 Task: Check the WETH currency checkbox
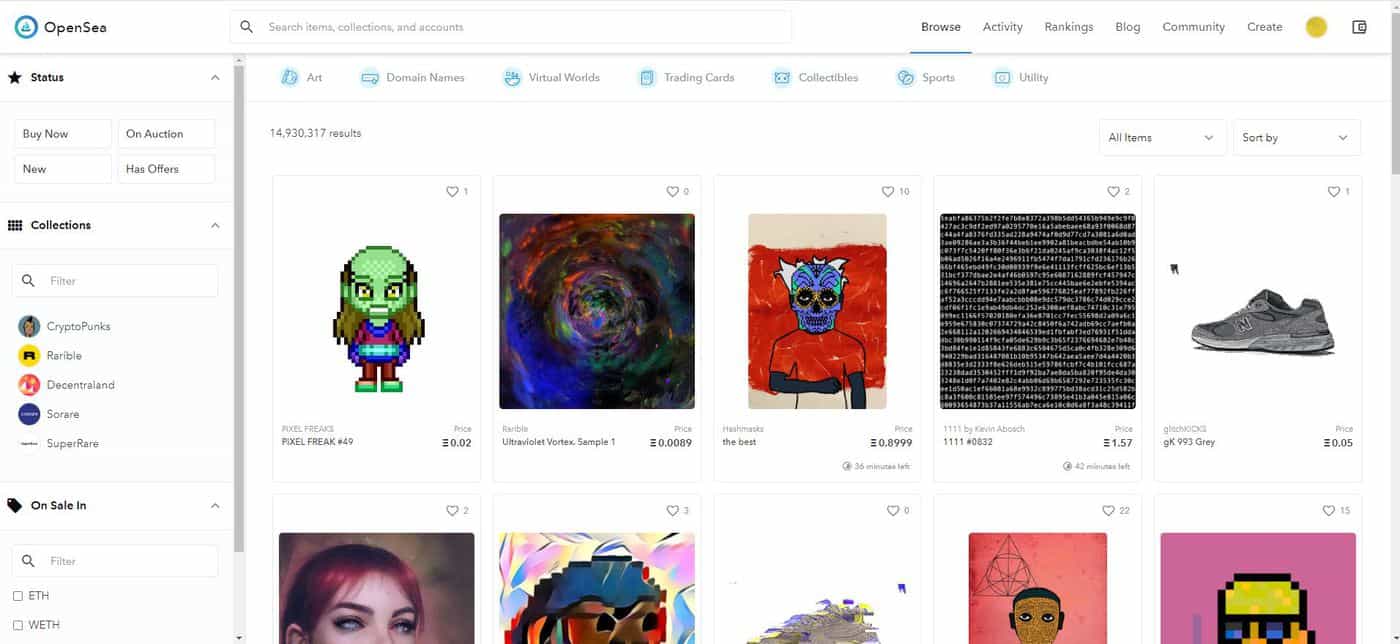coord(18,625)
